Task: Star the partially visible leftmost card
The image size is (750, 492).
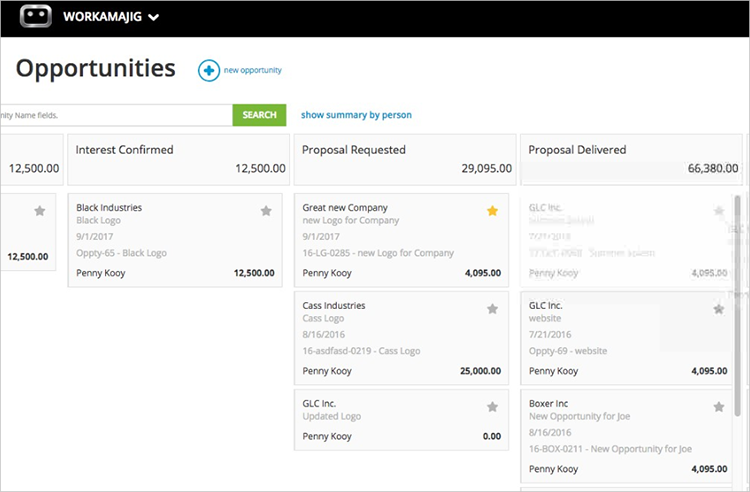Action: point(40,211)
